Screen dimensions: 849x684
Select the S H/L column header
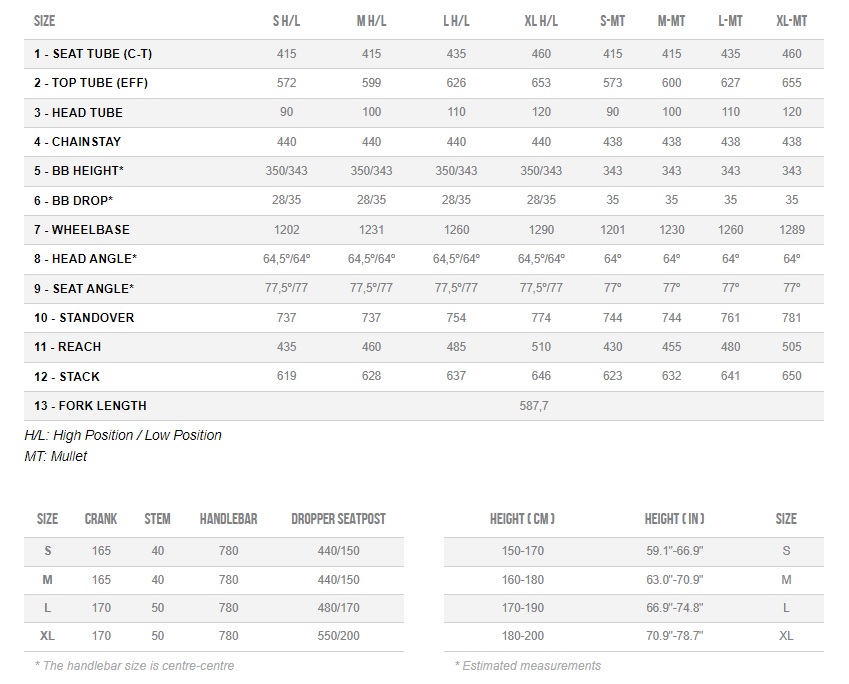(x=286, y=21)
